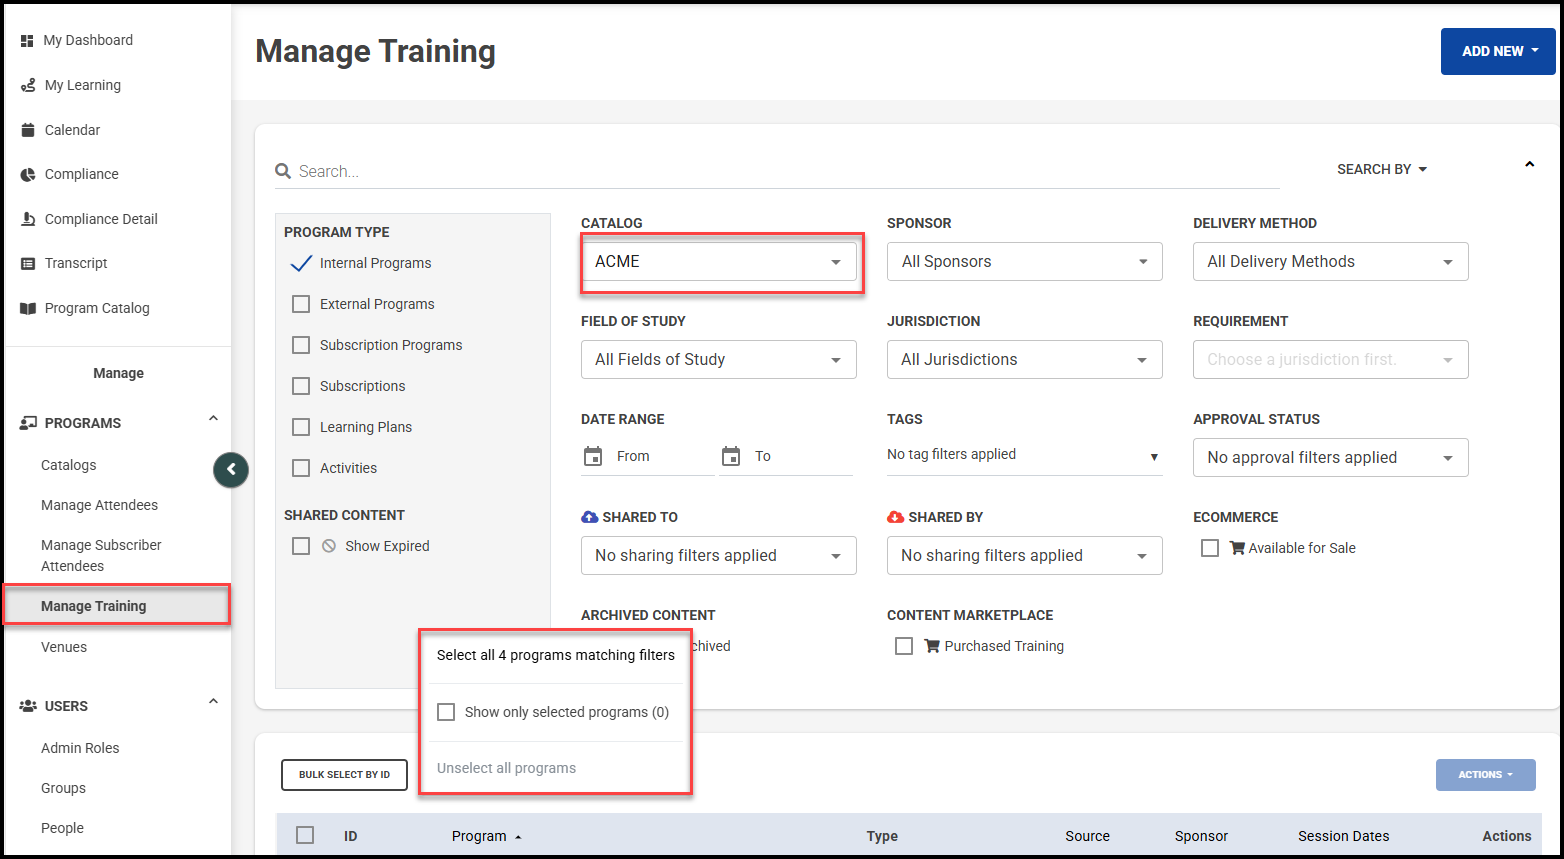Click the ADD NEW button
1564x859 pixels.
[1497, 51]
